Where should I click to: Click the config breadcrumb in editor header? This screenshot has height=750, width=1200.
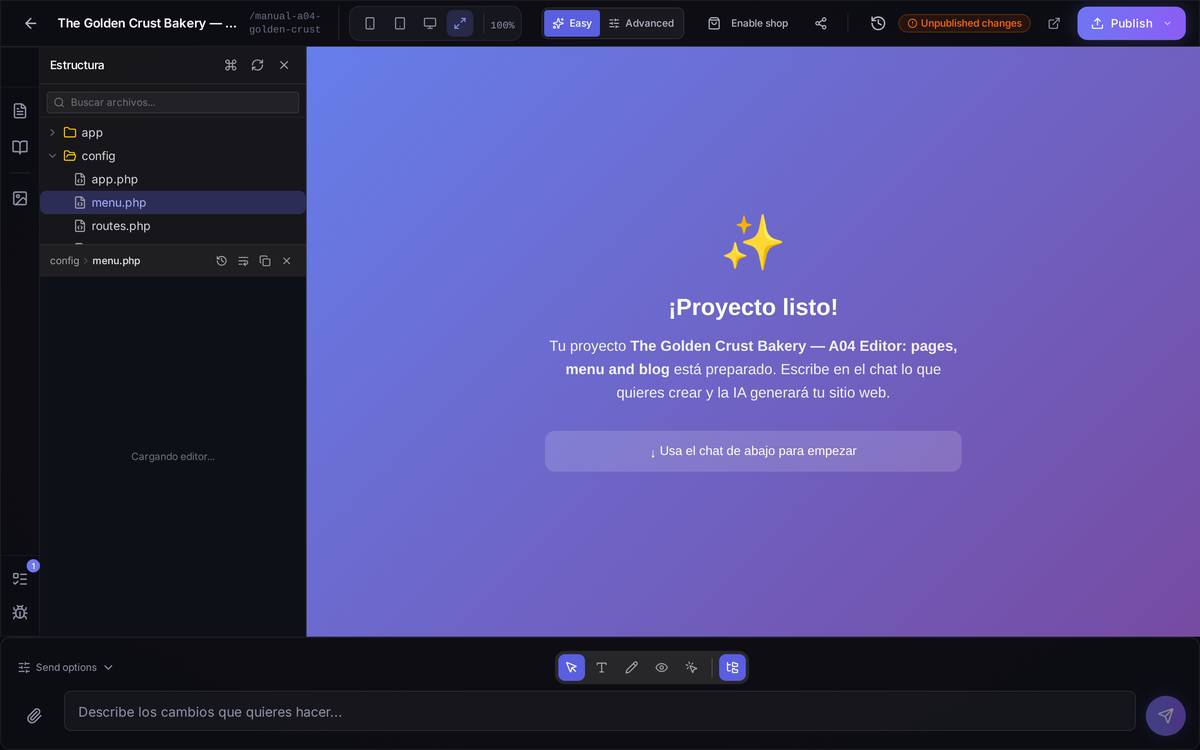64,261
